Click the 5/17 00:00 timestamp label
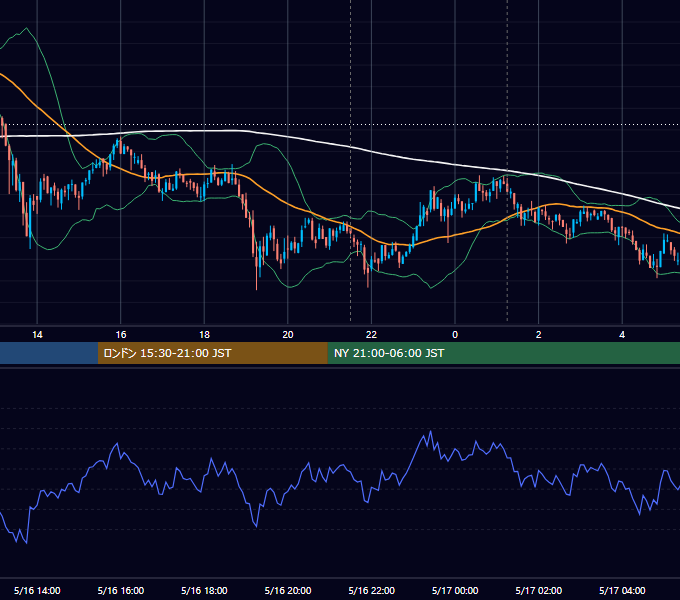Image resolution: width=680 pixels, height=600 pixels. (x=455, y=590)
